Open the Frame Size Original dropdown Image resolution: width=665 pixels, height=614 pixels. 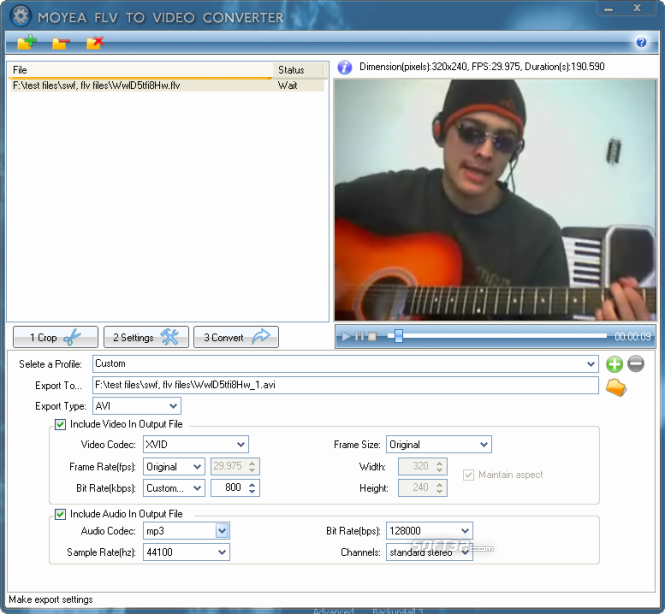(x=439, y=444)
